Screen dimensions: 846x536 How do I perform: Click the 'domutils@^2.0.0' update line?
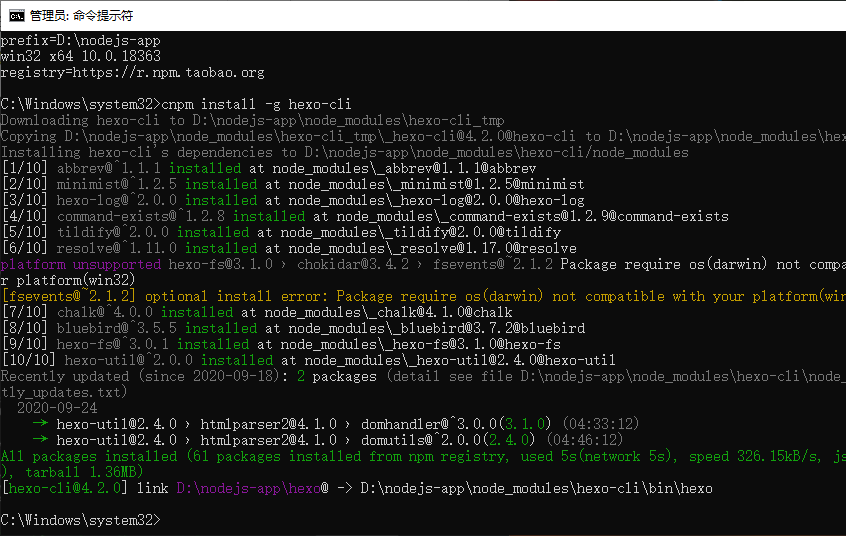(x=328, y=440)
